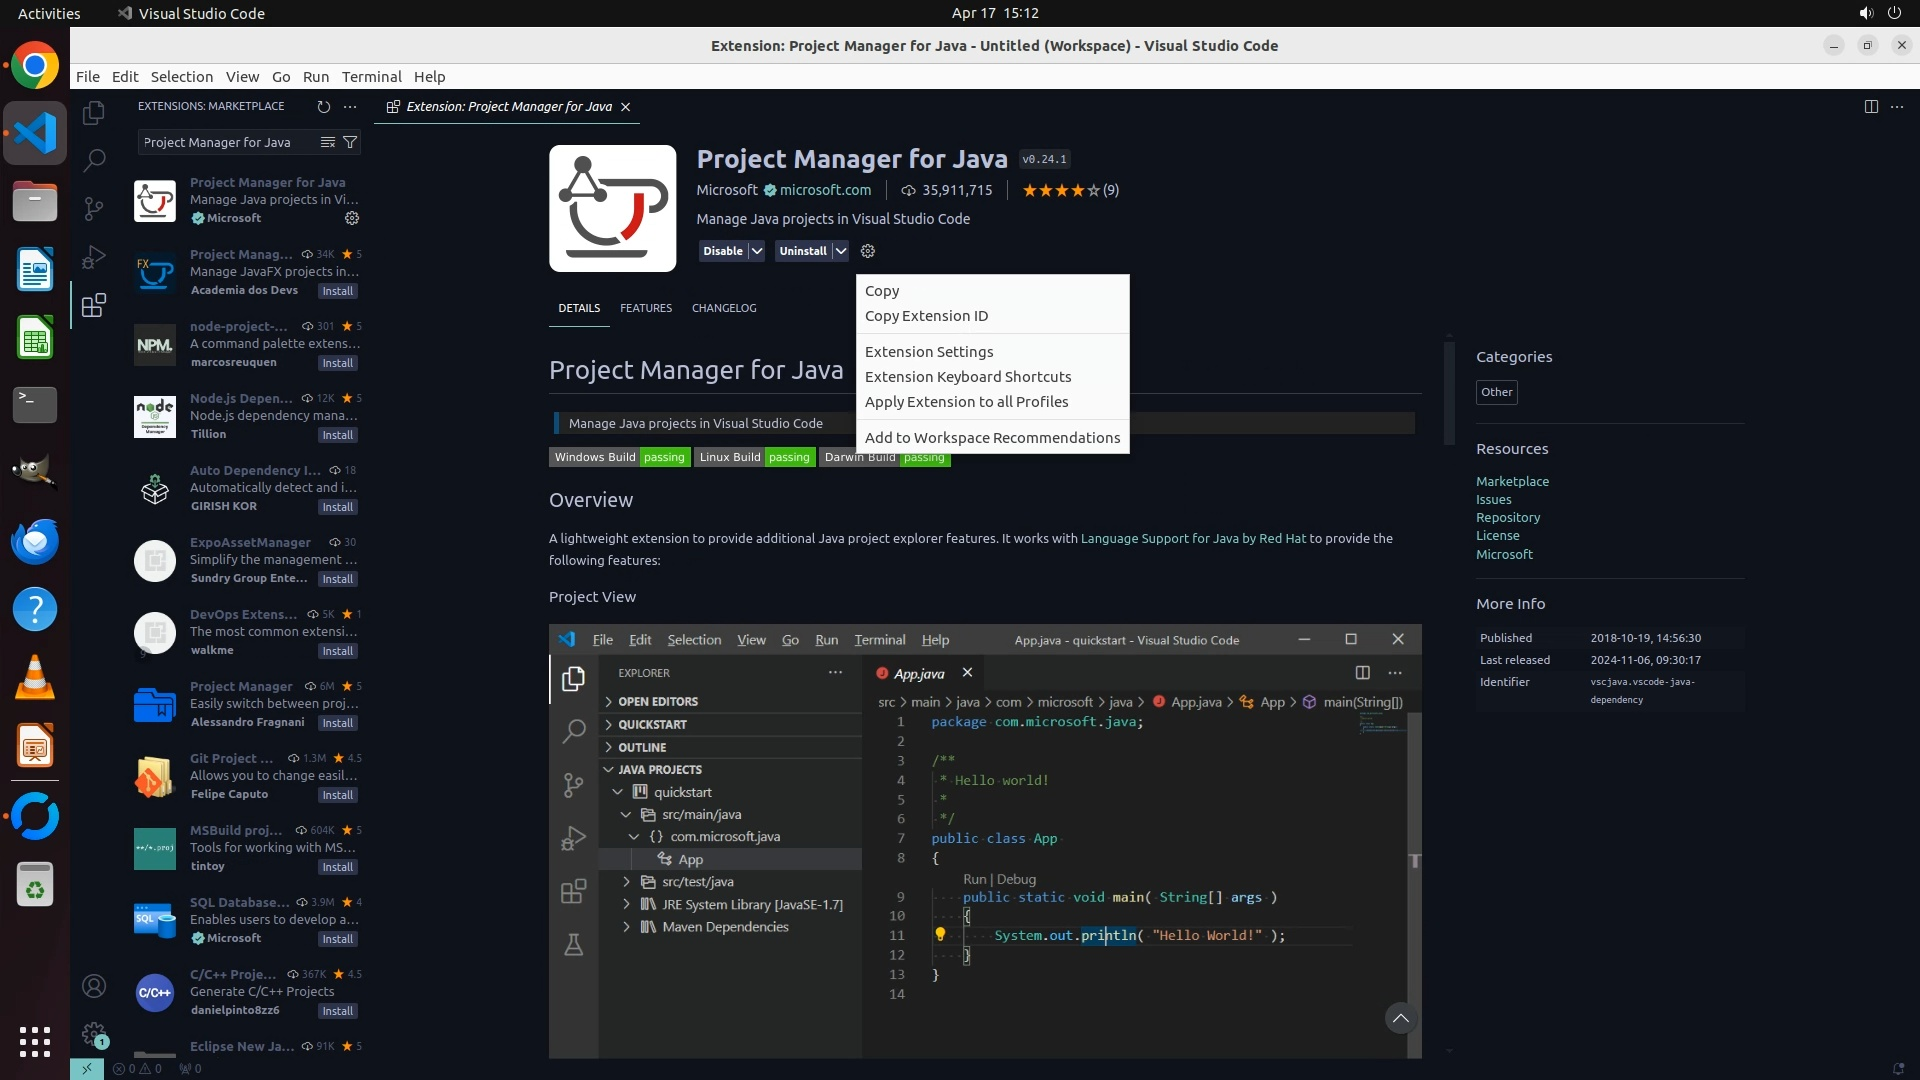The width and height of the screenshot is (1920, 1080).
Task: Open the Explorer view in activity bar
Action: pos(94,113)
